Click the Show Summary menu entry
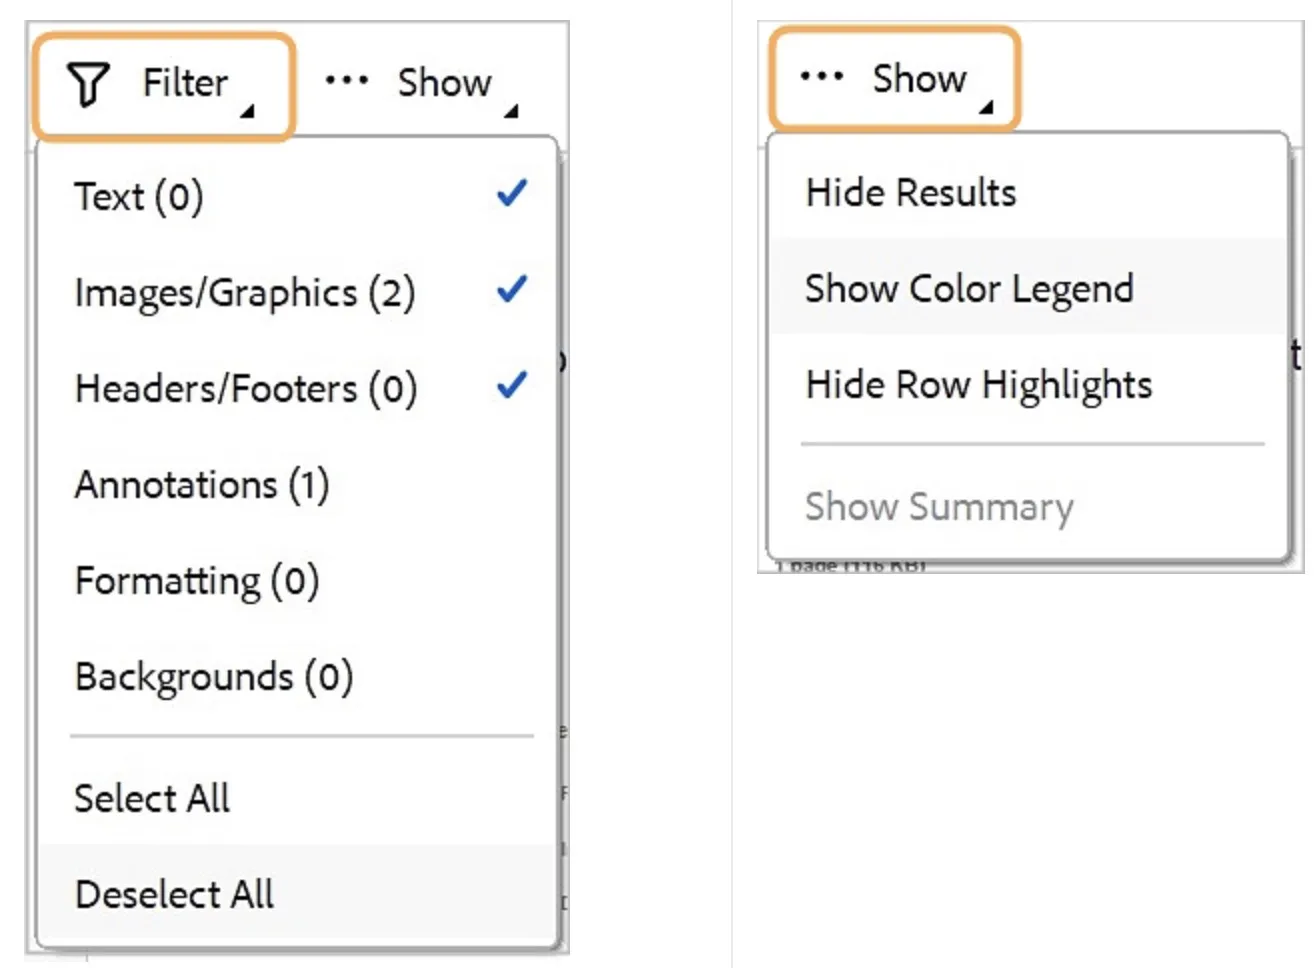Screen dimensions: 1314x968 (938, 507)
